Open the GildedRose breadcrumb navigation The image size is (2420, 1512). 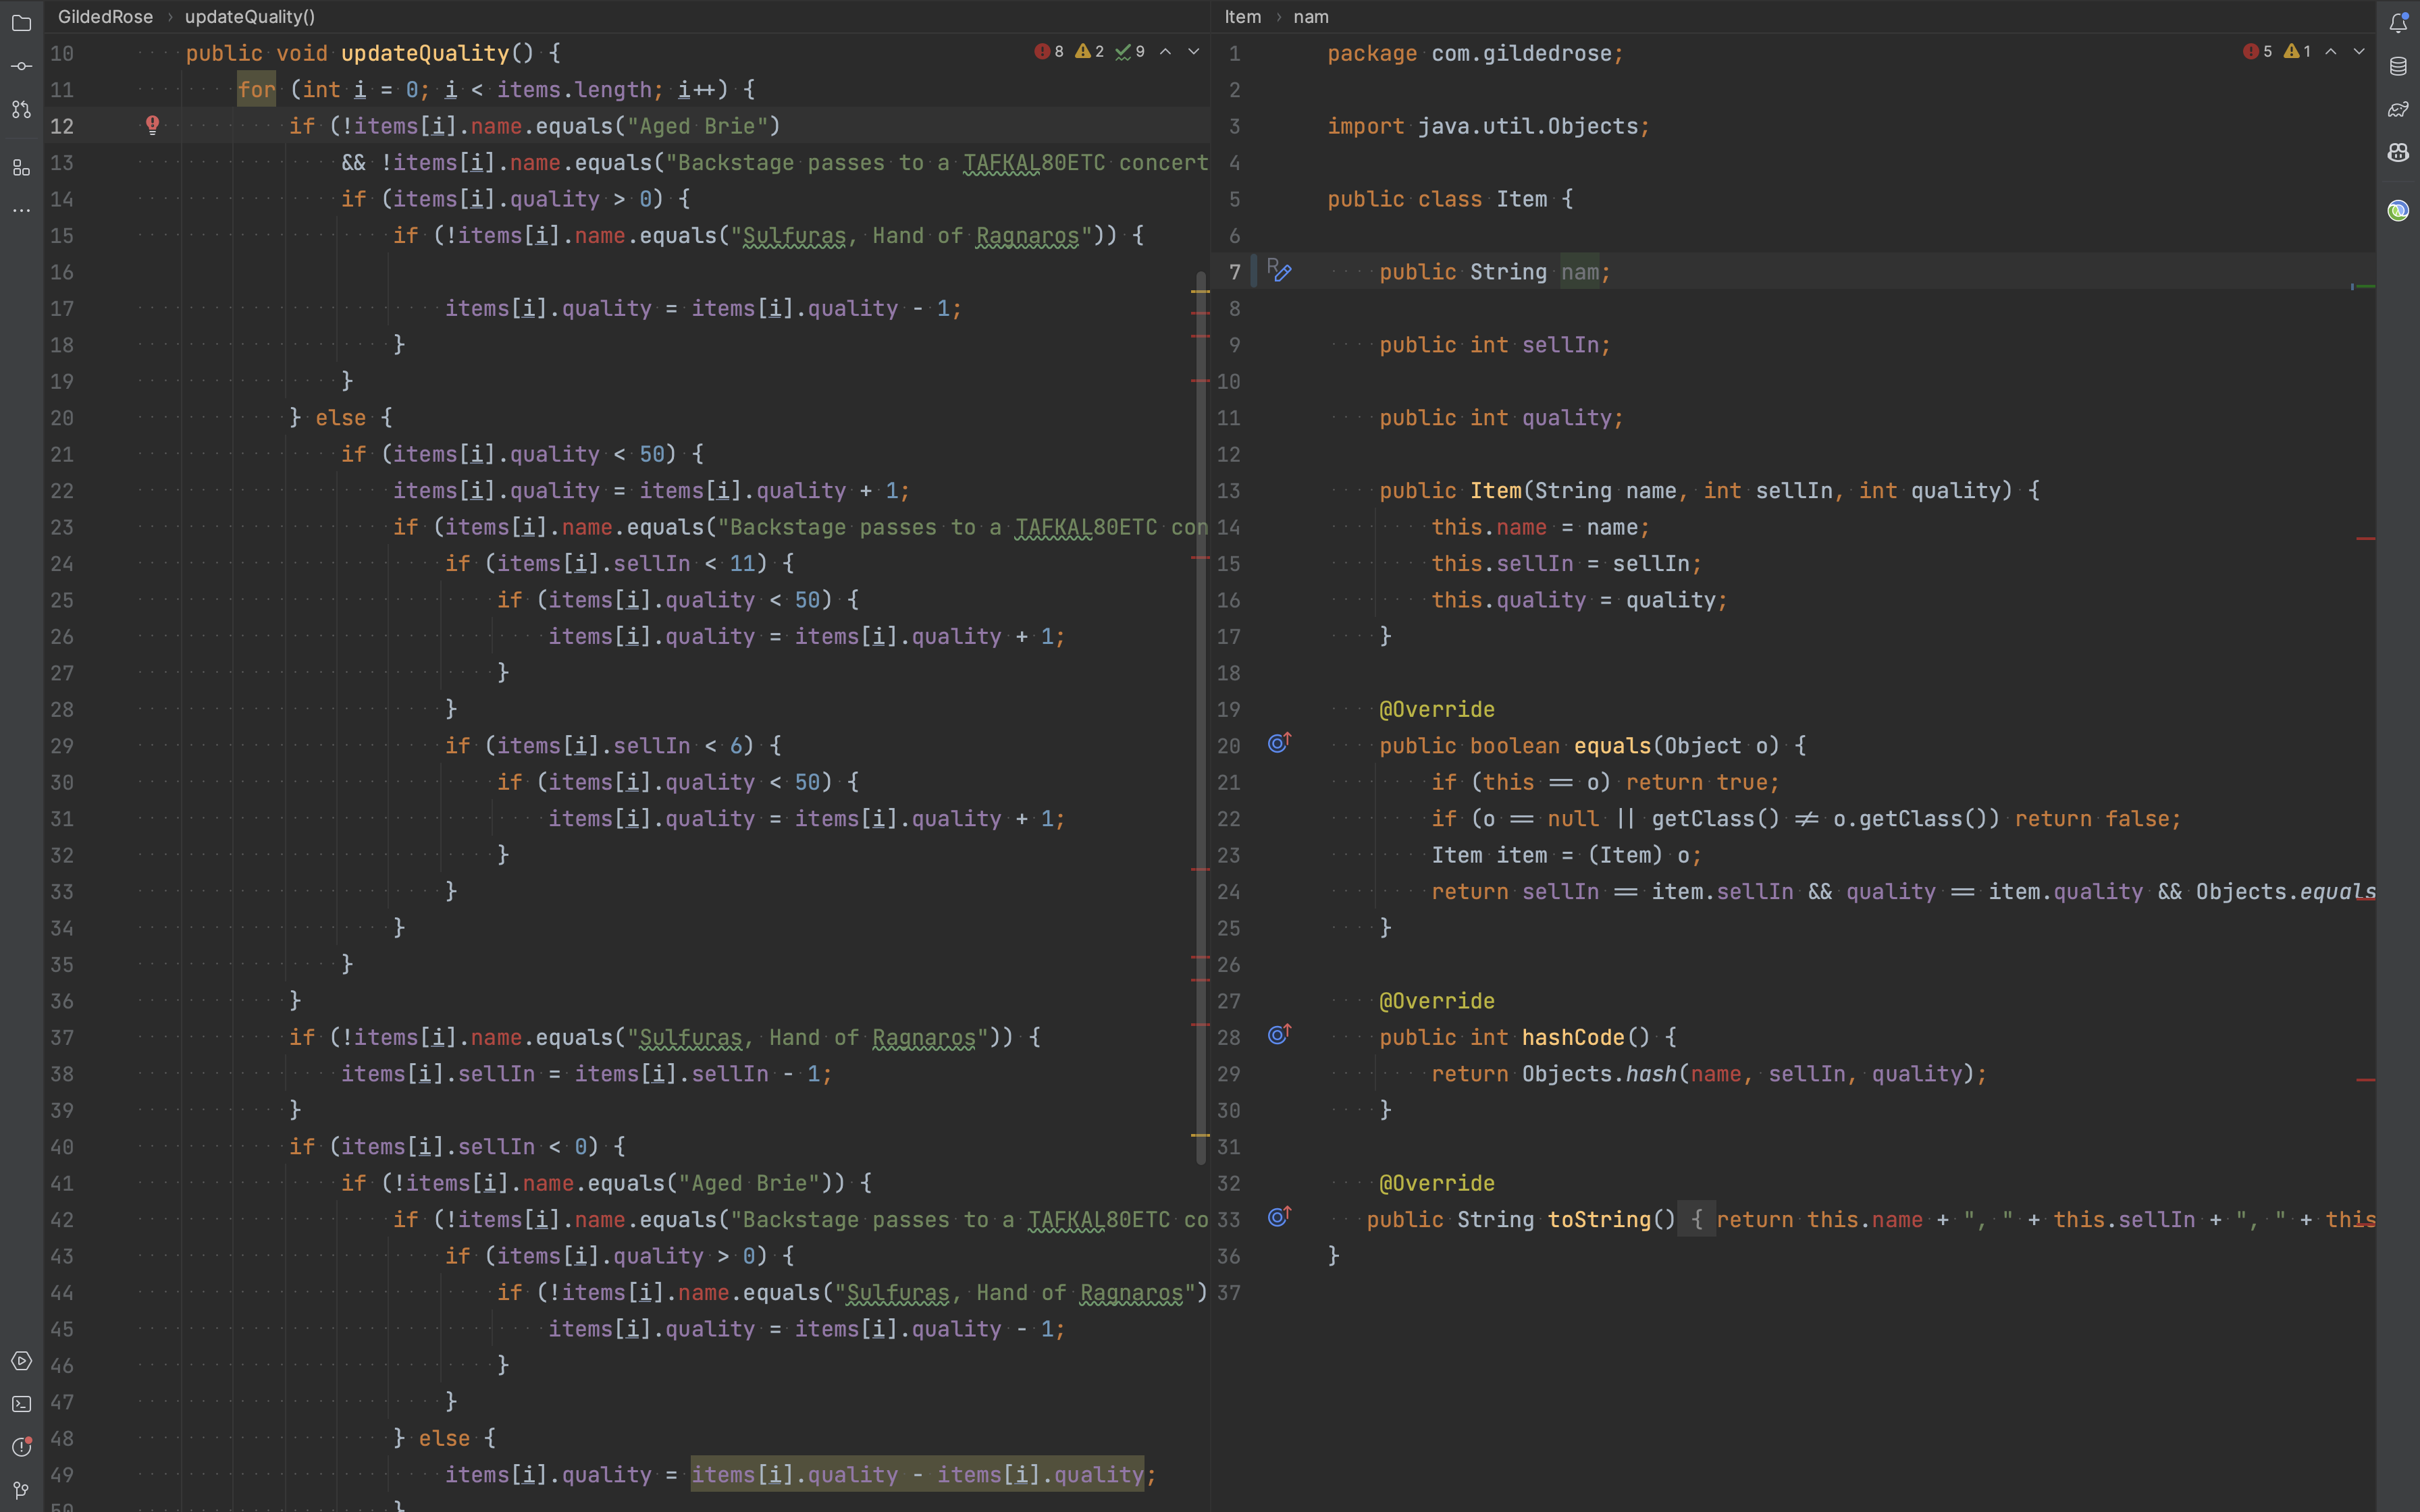(x=105, y=17)
